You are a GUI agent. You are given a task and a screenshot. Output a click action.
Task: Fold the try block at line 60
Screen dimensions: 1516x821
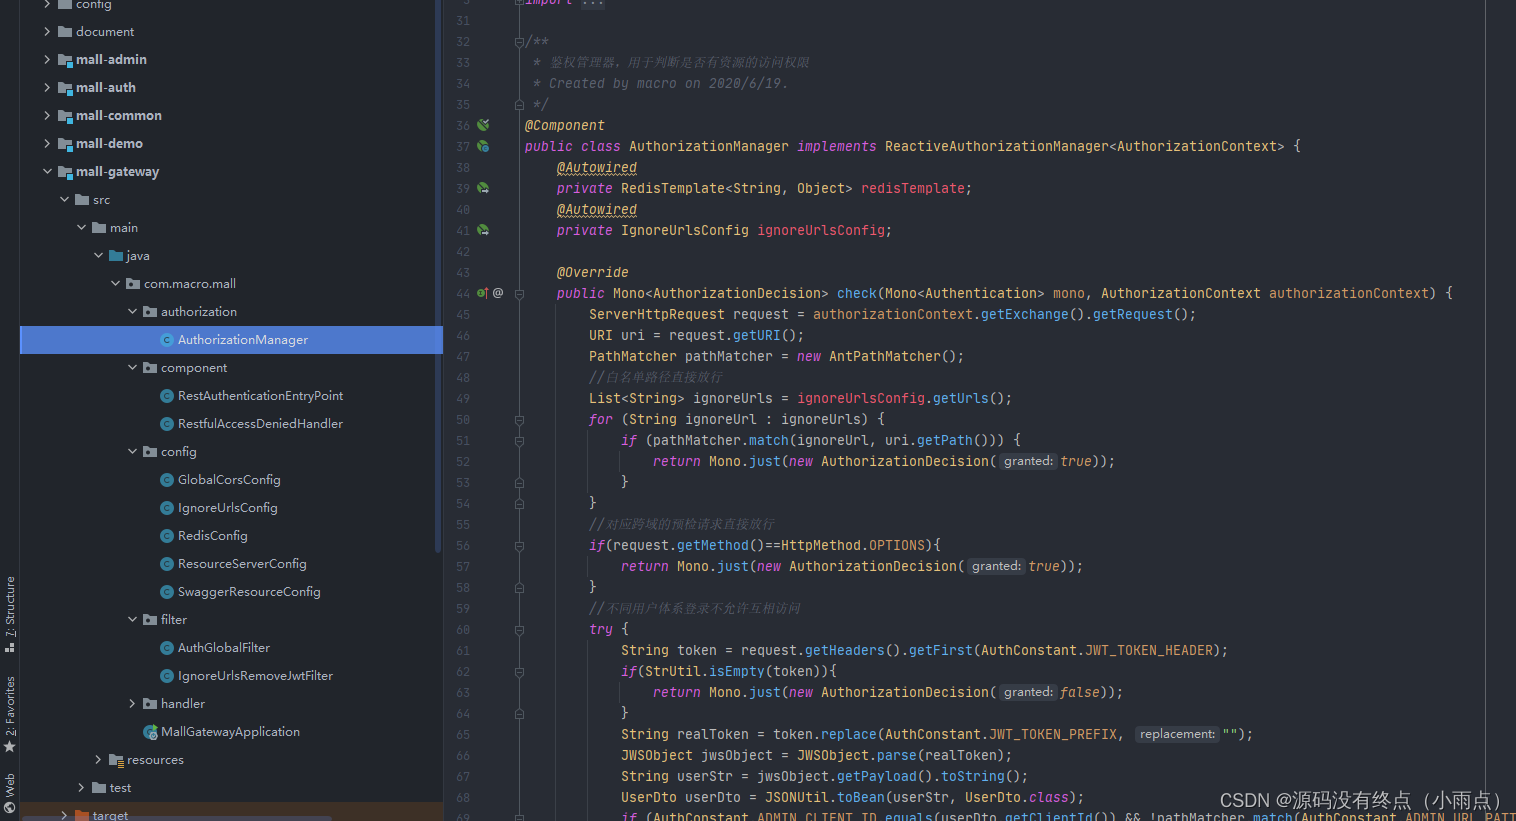click(519, 630)
